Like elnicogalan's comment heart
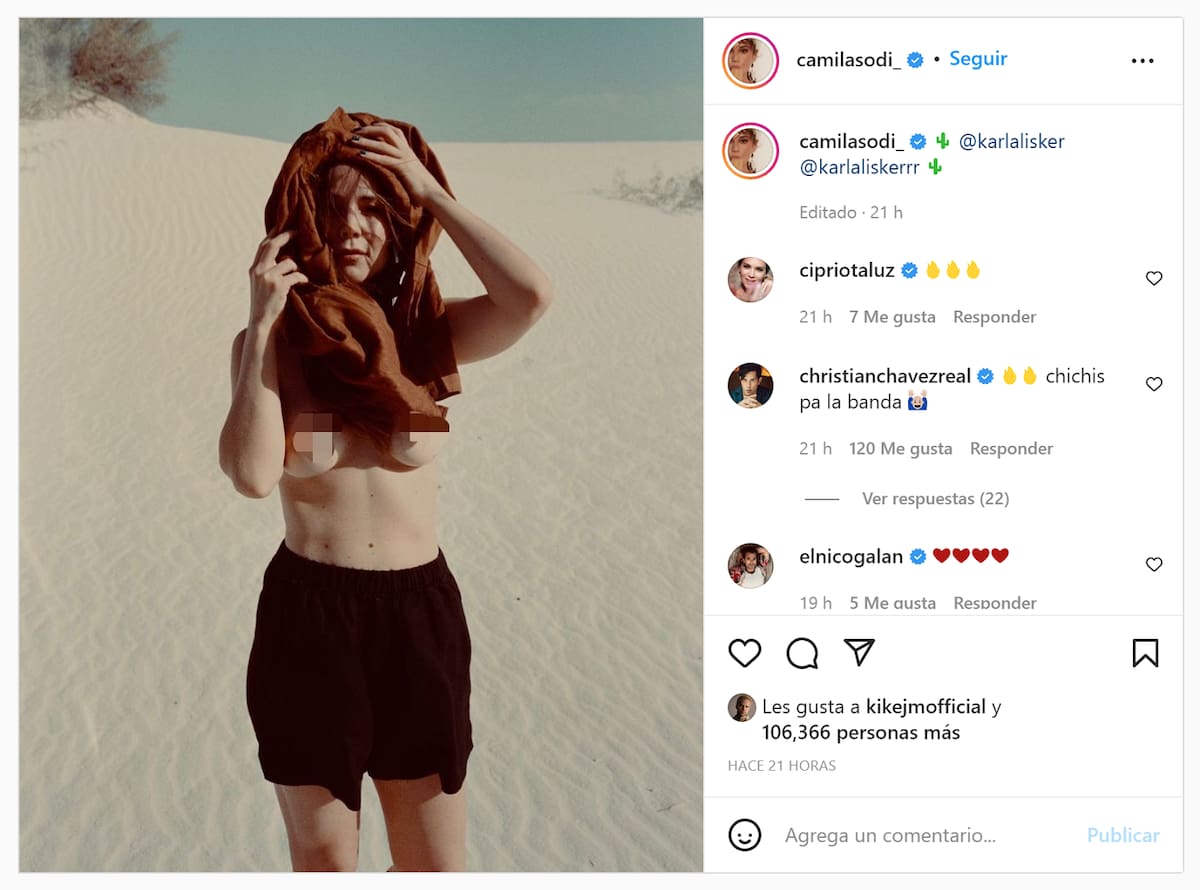This screenshot has width=1200, height=890. (x=1154, y=564)
